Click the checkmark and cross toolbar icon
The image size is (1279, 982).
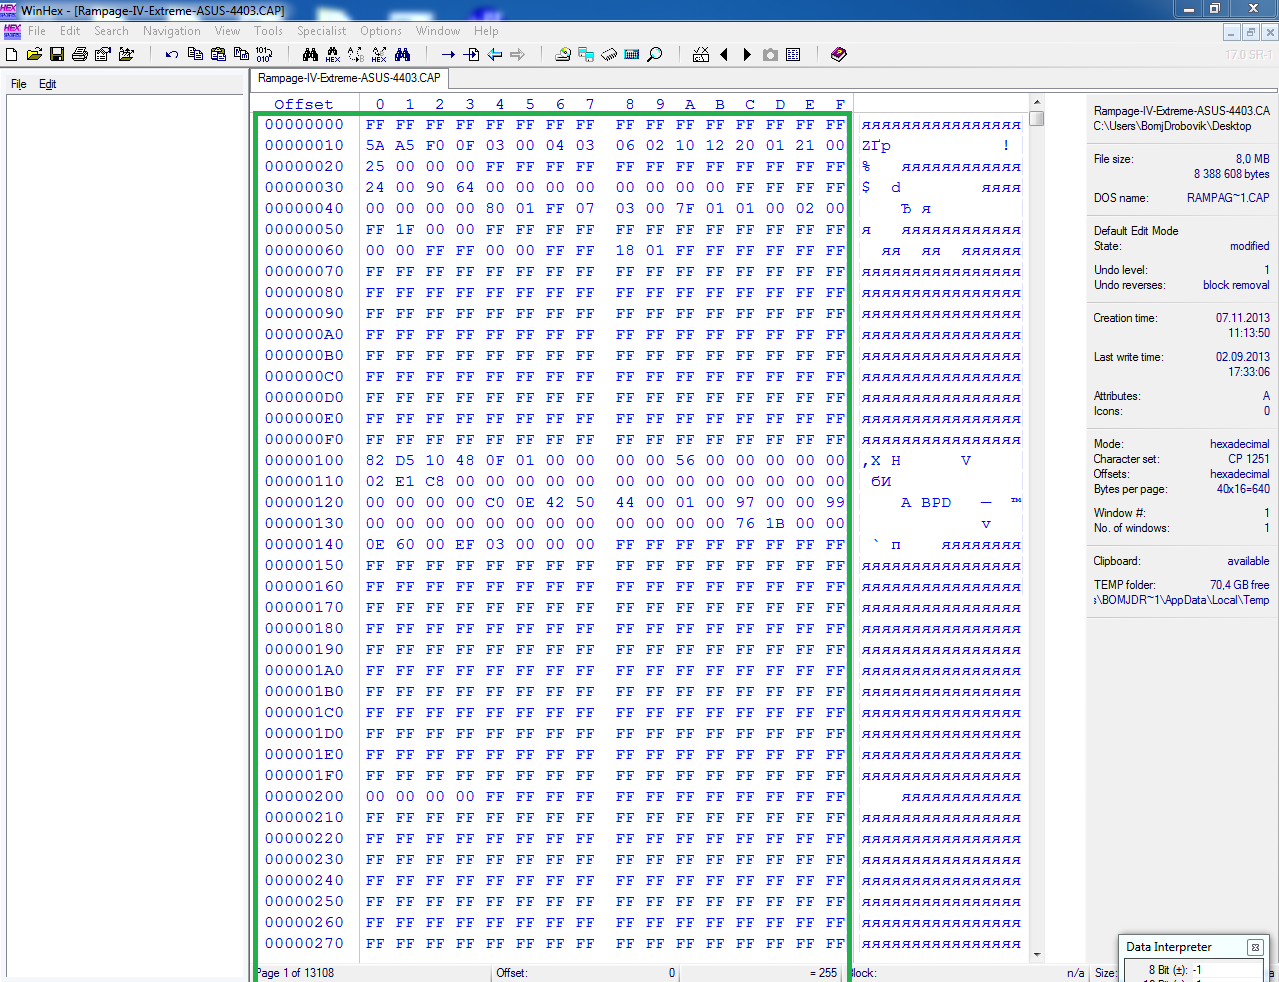701,54
